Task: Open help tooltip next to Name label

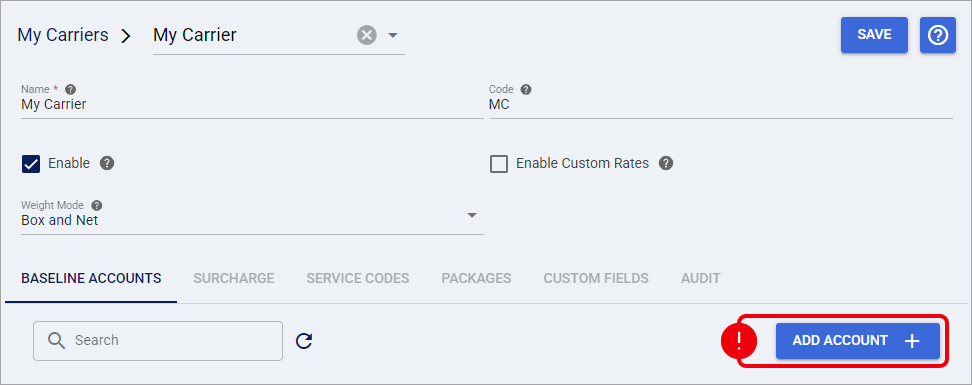Action: [71, 89]
